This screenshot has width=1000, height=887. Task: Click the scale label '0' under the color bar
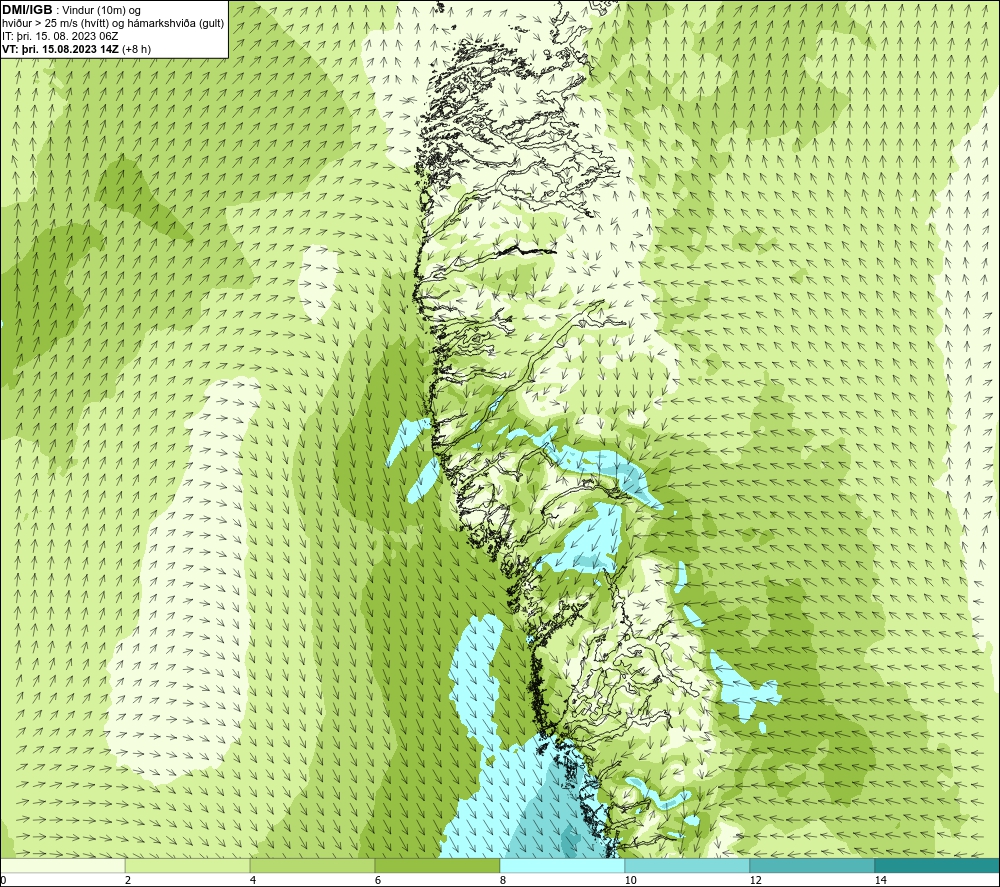click(x=3, y=880)
